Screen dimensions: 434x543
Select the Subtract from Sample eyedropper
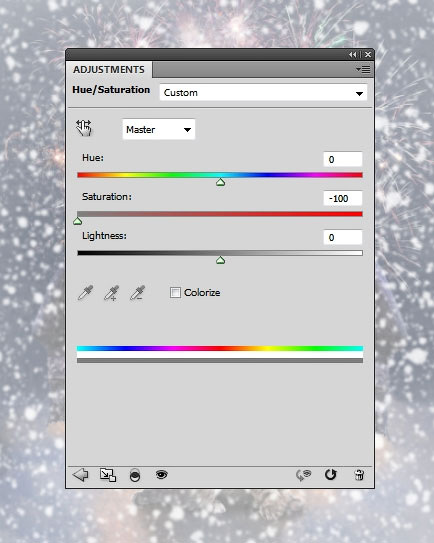pyautogui.click(x=137, y=293)
